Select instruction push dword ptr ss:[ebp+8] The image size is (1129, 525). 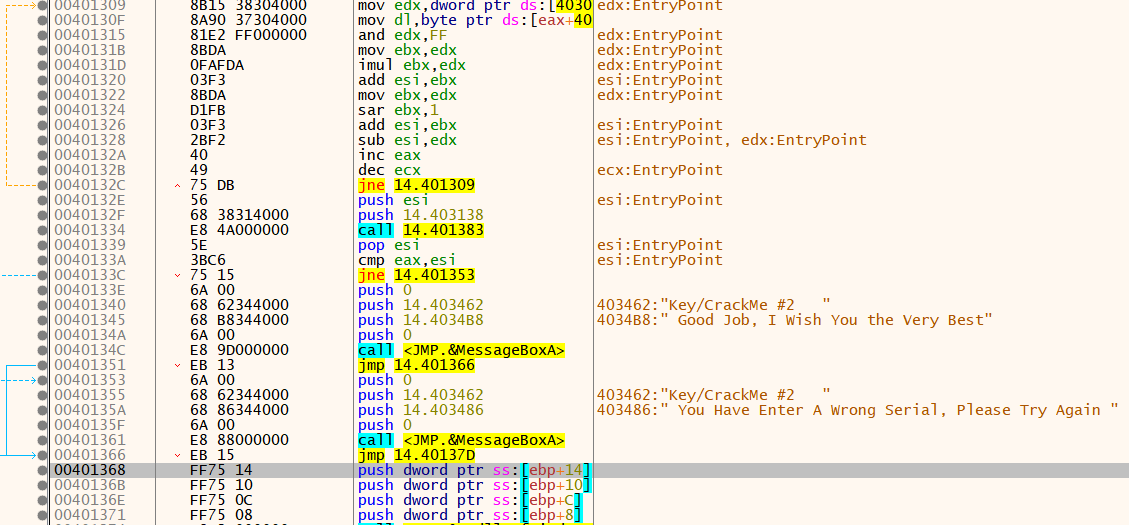tap(470, 515)
